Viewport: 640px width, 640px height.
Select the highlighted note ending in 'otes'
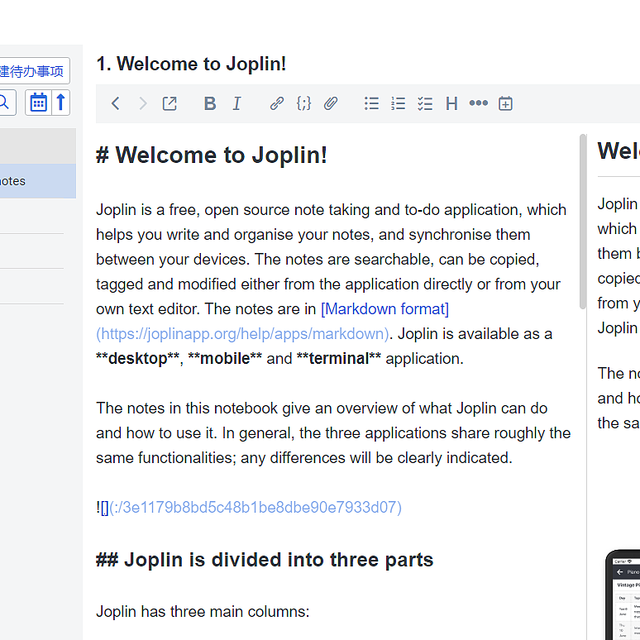[x=37, y=181]
